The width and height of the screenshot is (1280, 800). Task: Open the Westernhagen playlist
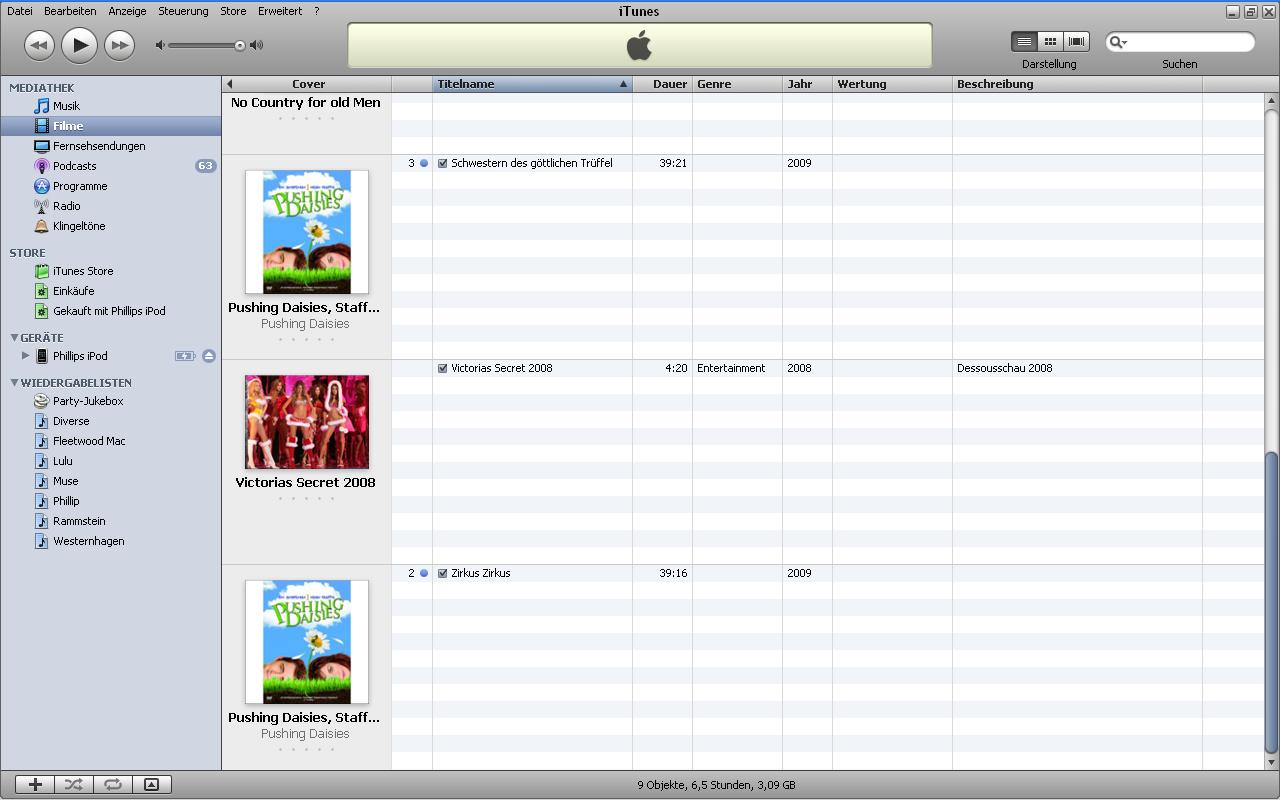tap(110, 541)
